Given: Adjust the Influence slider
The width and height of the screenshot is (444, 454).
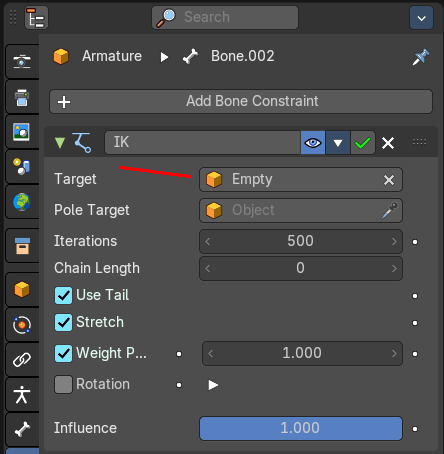Looking at the screenshot, I should point(301,428).
